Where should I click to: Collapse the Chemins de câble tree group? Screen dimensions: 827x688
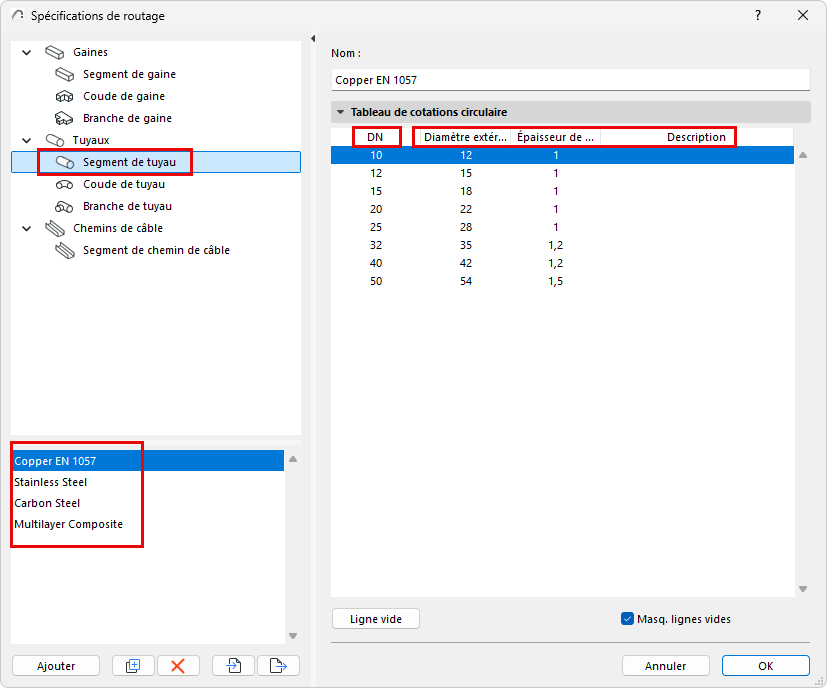(26, 228)
